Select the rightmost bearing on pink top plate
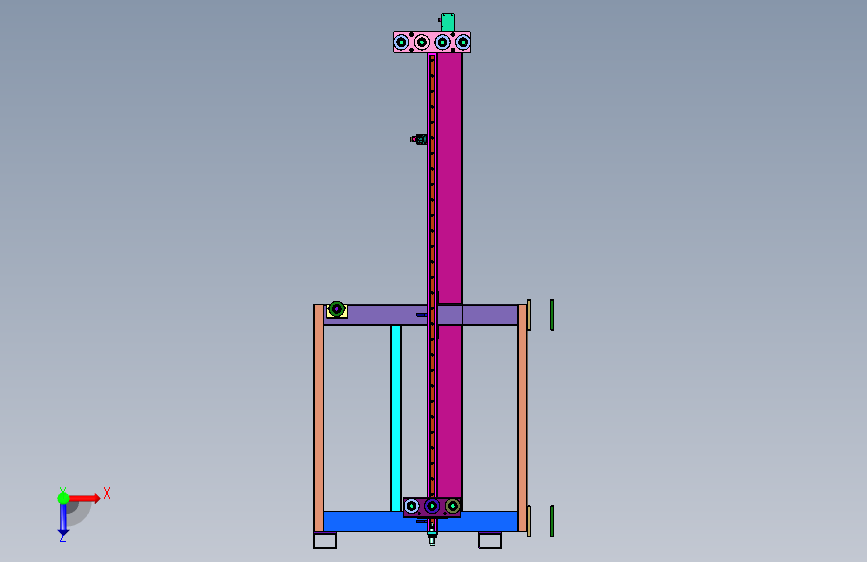The height and width of the screenshot is (562, 867). tap(463, 42)
